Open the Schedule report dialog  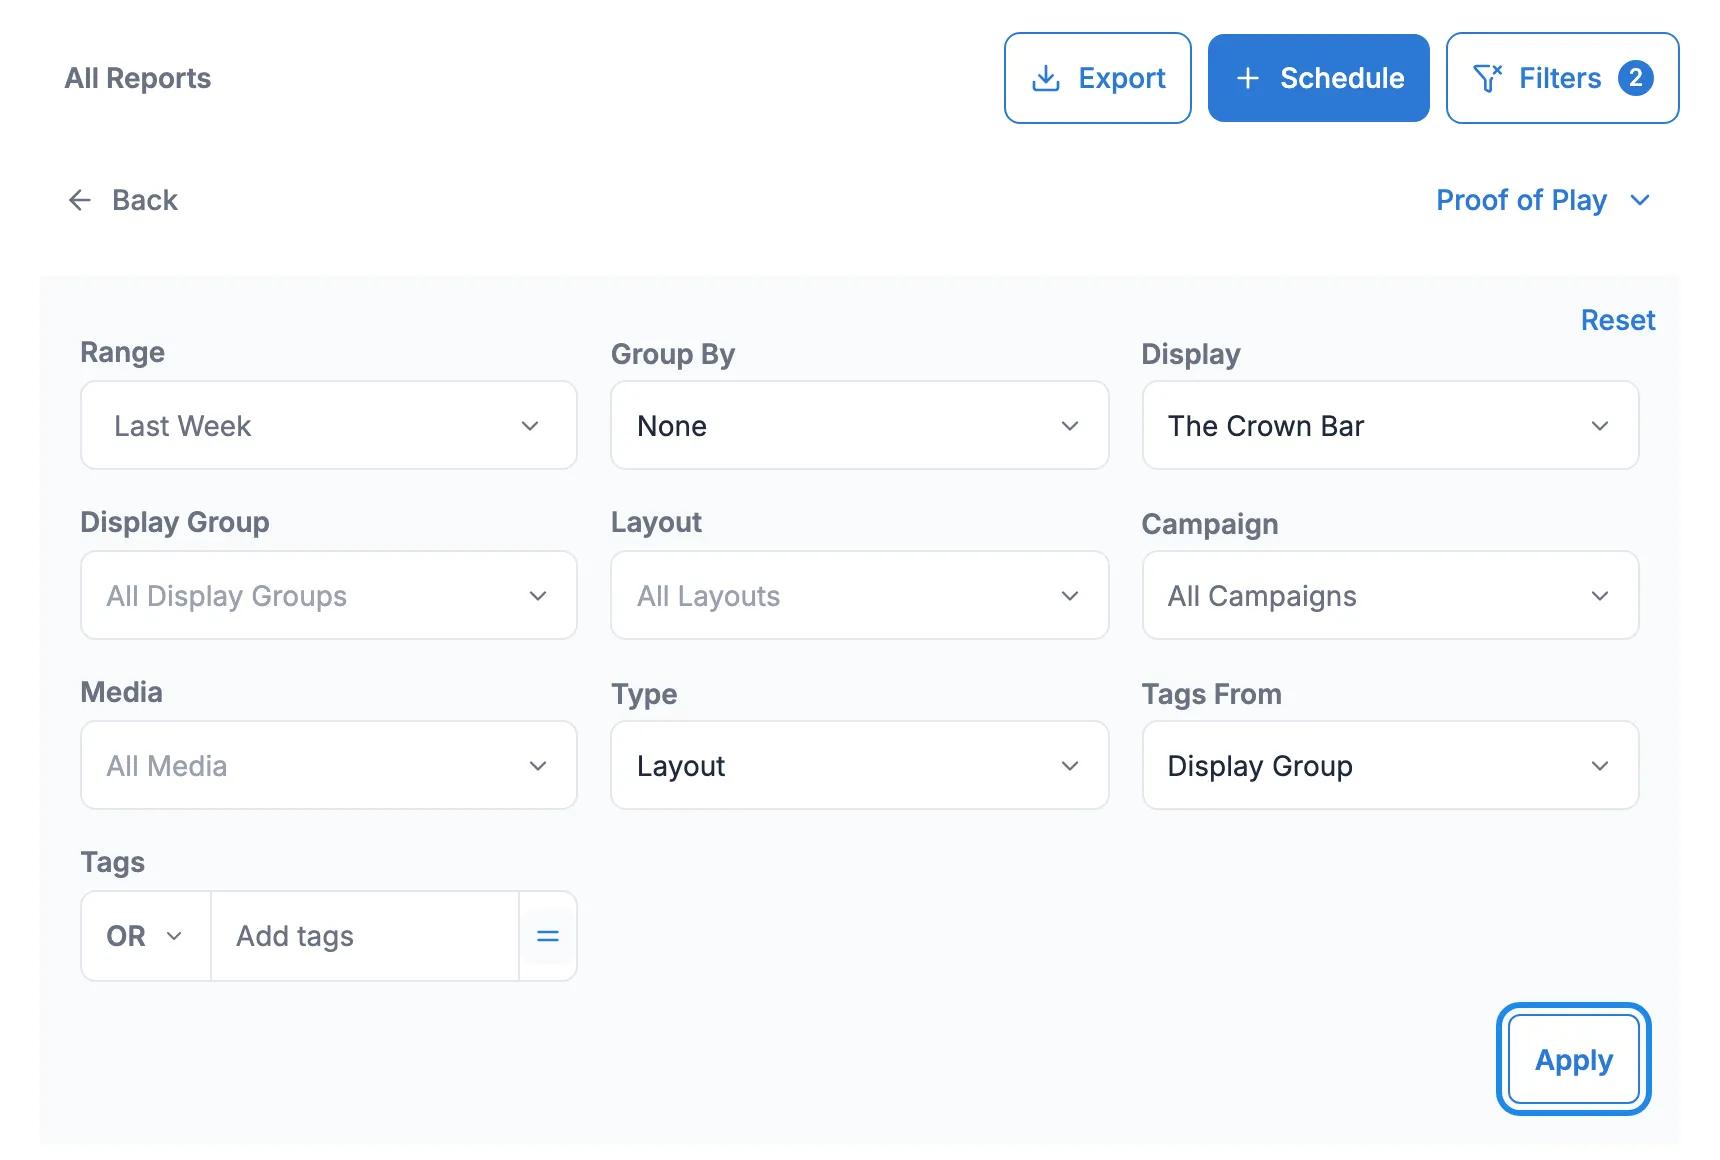[x=1318, y=78]
